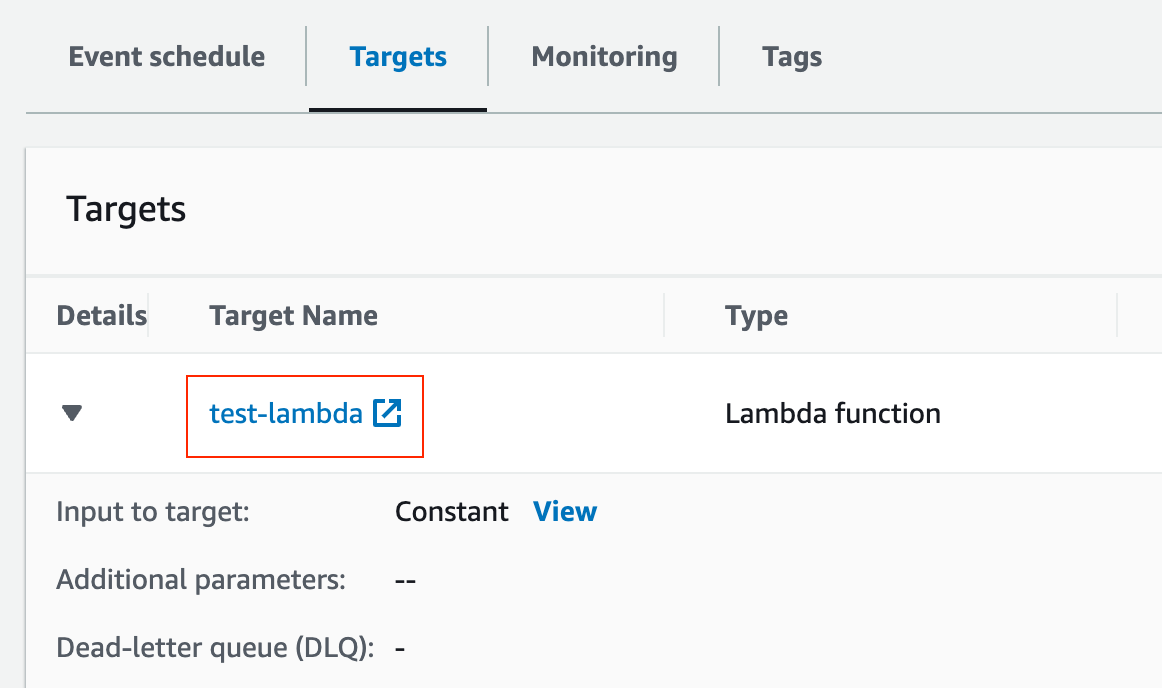1162x688 pixels.
Task: Open the test-lambda target link
Action: coord(285,414)
